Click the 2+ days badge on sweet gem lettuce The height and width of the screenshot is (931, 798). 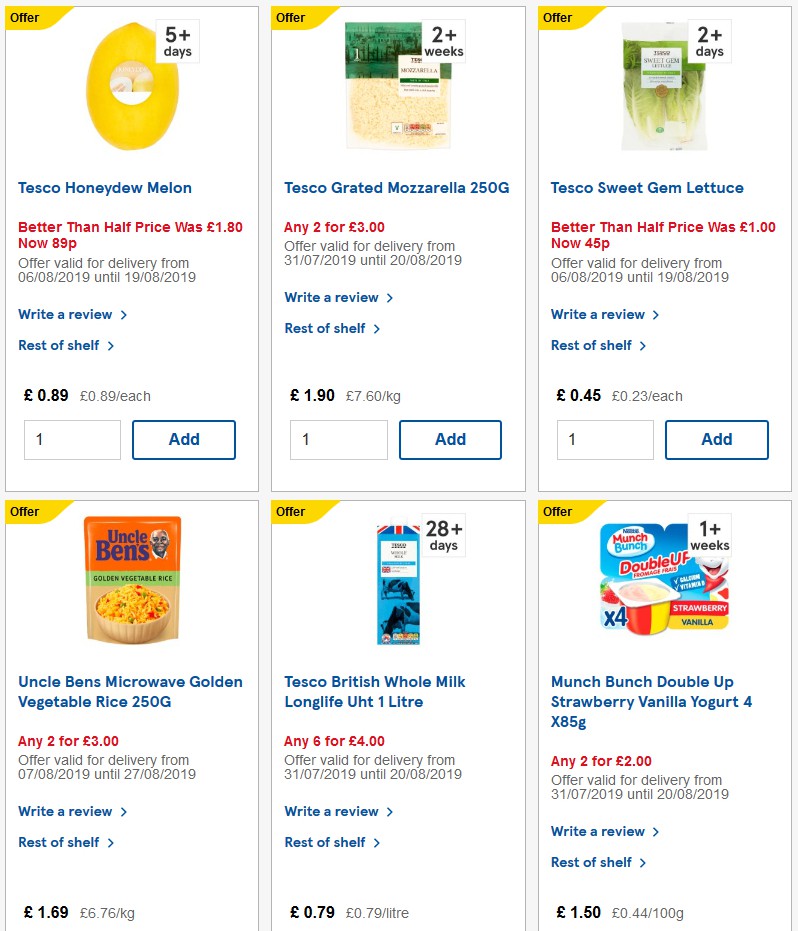(x=709, y=41)
